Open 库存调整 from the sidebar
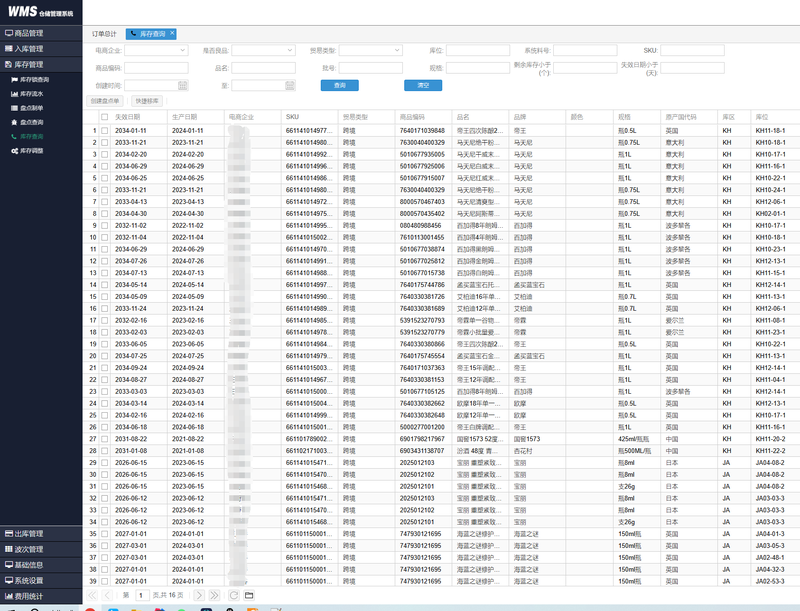800x611 pixels. [31, 151]
